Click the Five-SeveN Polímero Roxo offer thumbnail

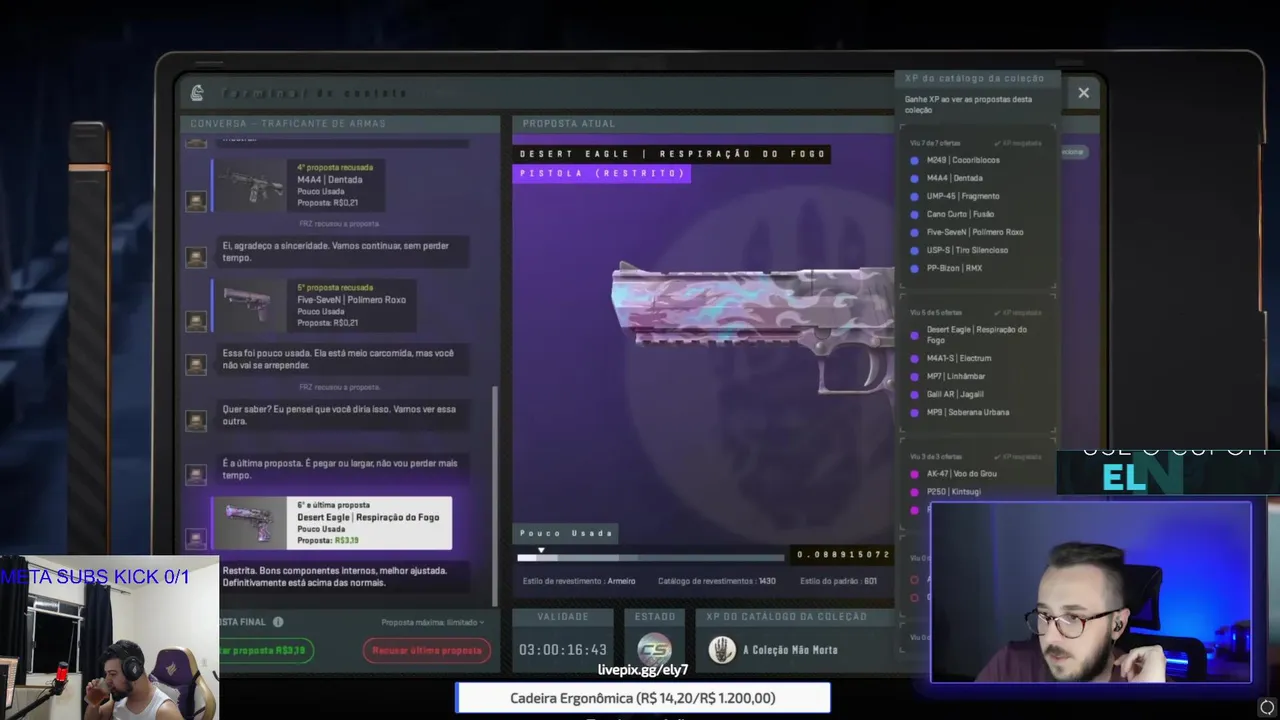[252, 305]
